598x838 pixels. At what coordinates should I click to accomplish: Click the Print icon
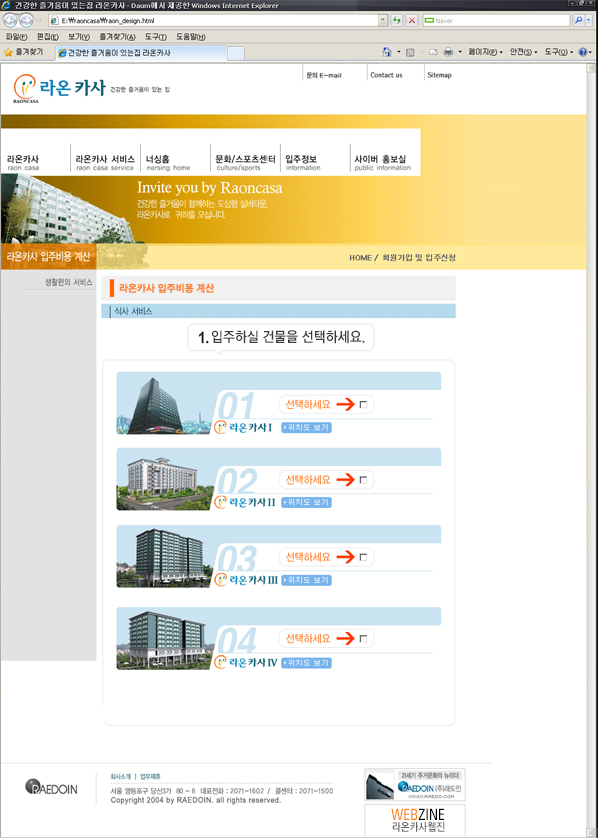click(448, 52)
